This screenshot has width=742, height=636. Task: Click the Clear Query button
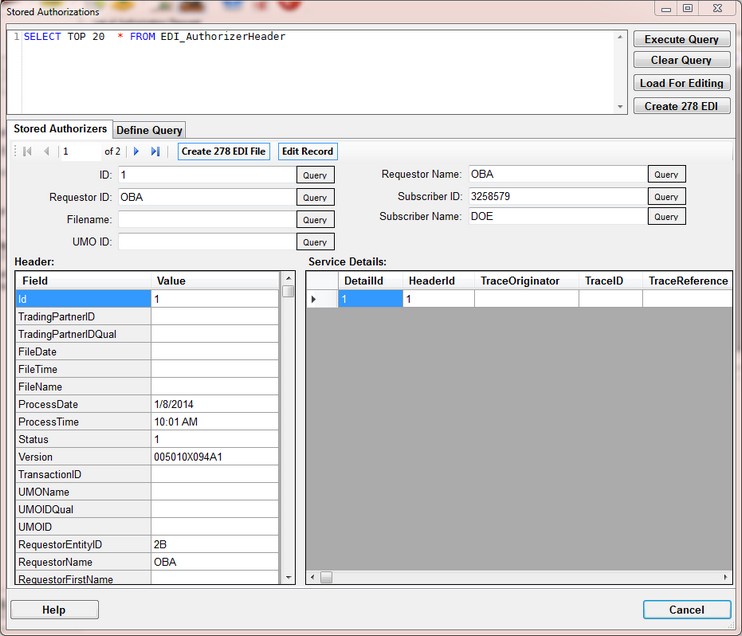pos(681,61)
